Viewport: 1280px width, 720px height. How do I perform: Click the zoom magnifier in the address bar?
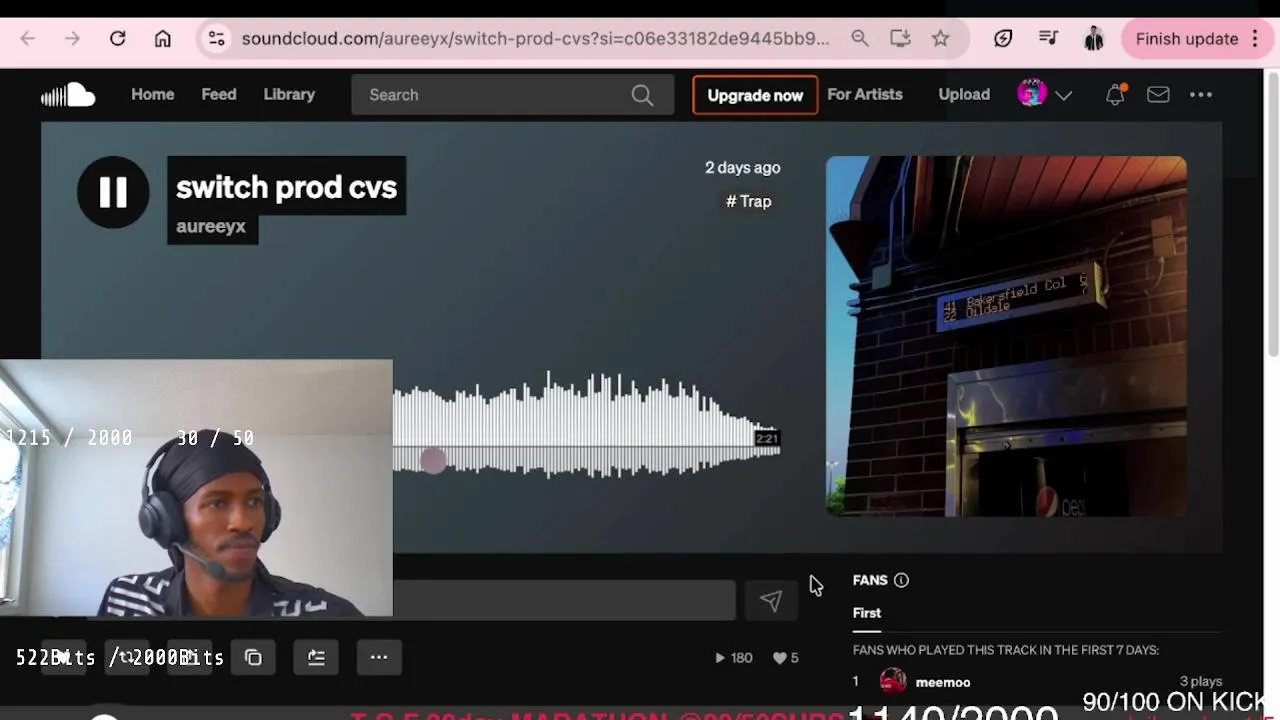coord(860,39)
